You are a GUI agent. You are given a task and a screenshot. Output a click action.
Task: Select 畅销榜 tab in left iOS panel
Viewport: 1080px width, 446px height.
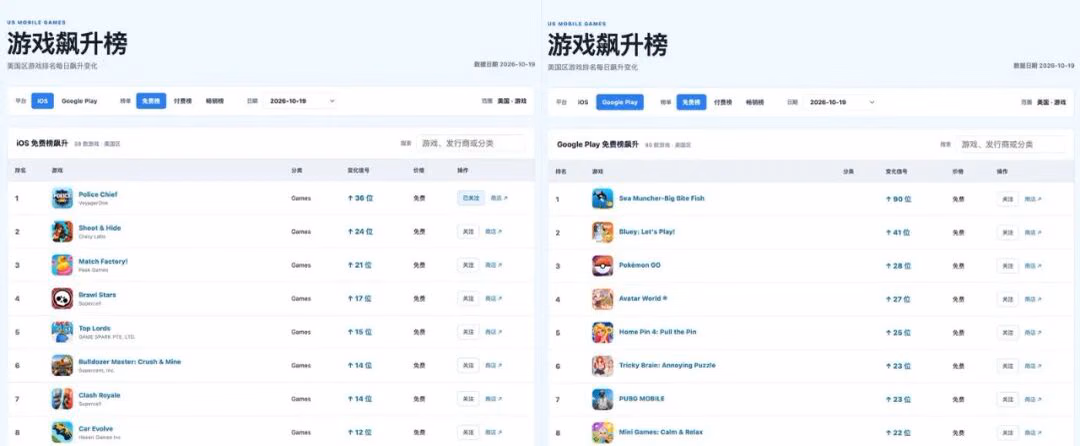[x=215, y=101]
